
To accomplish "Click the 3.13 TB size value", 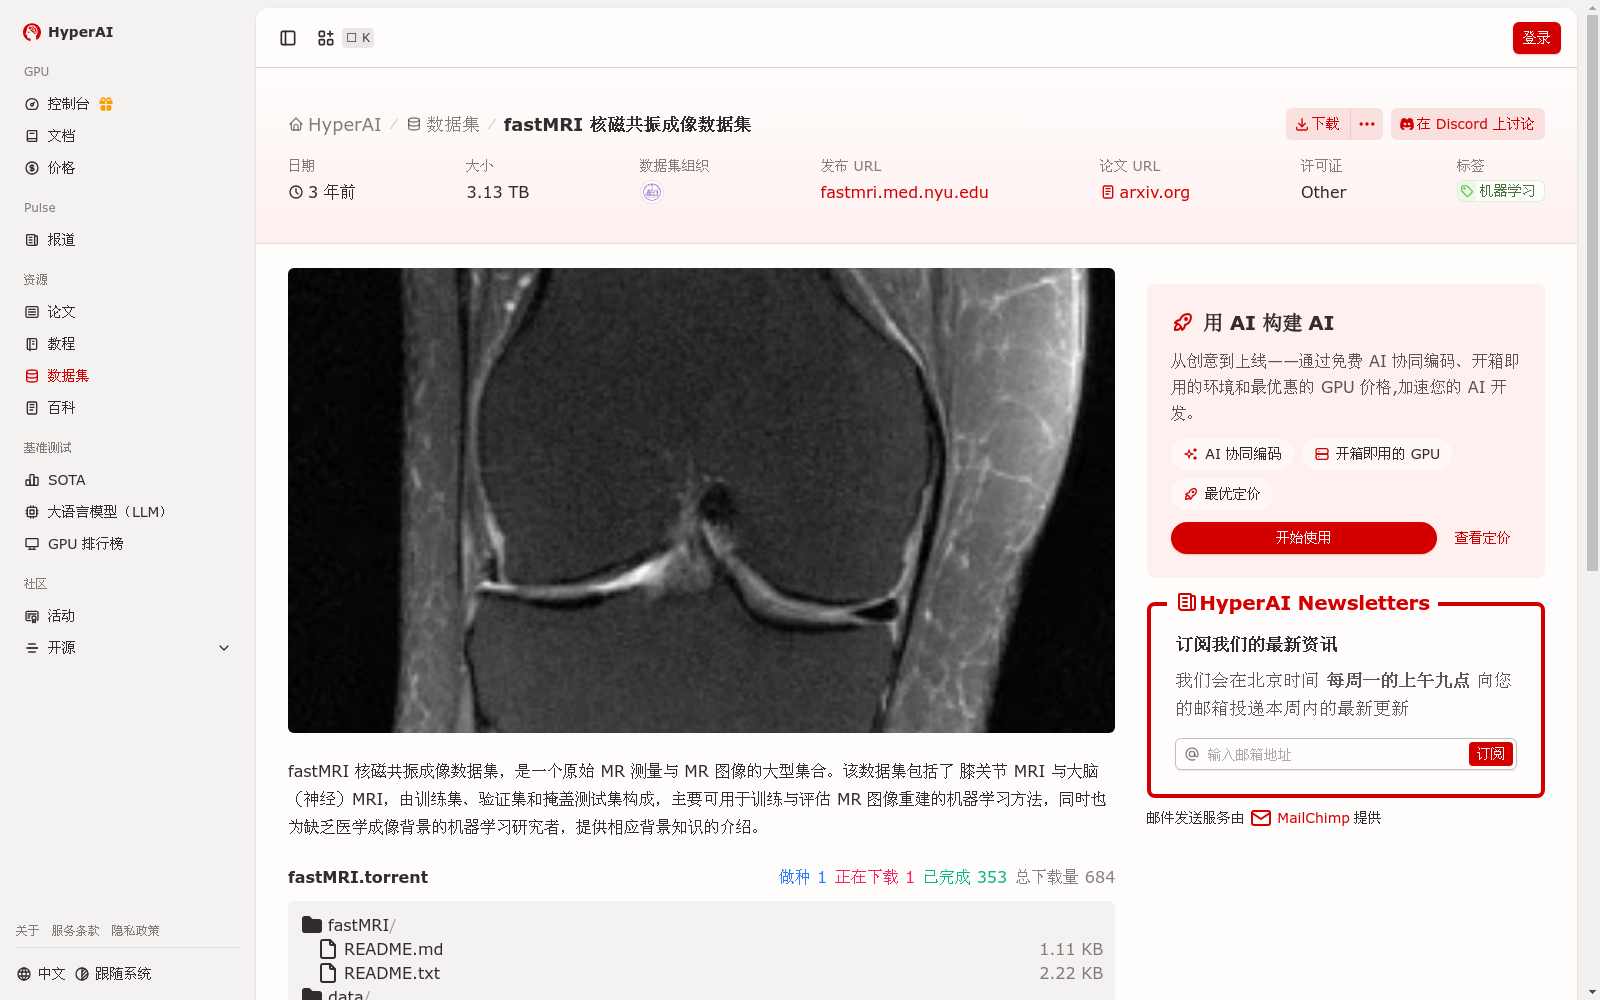I will (498, 192).
